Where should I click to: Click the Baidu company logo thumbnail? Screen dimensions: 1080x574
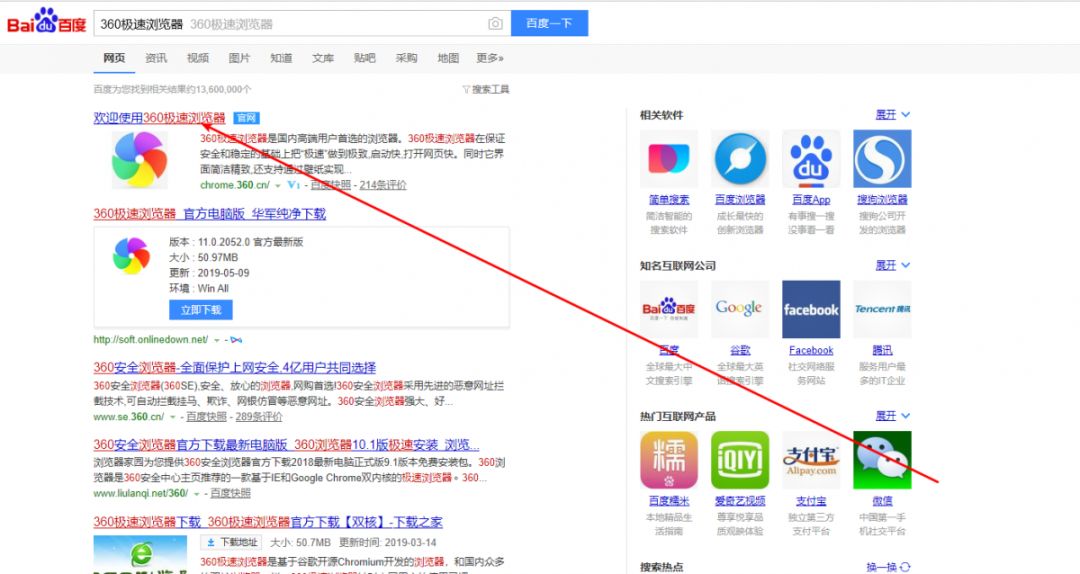[x=669, y=309]
